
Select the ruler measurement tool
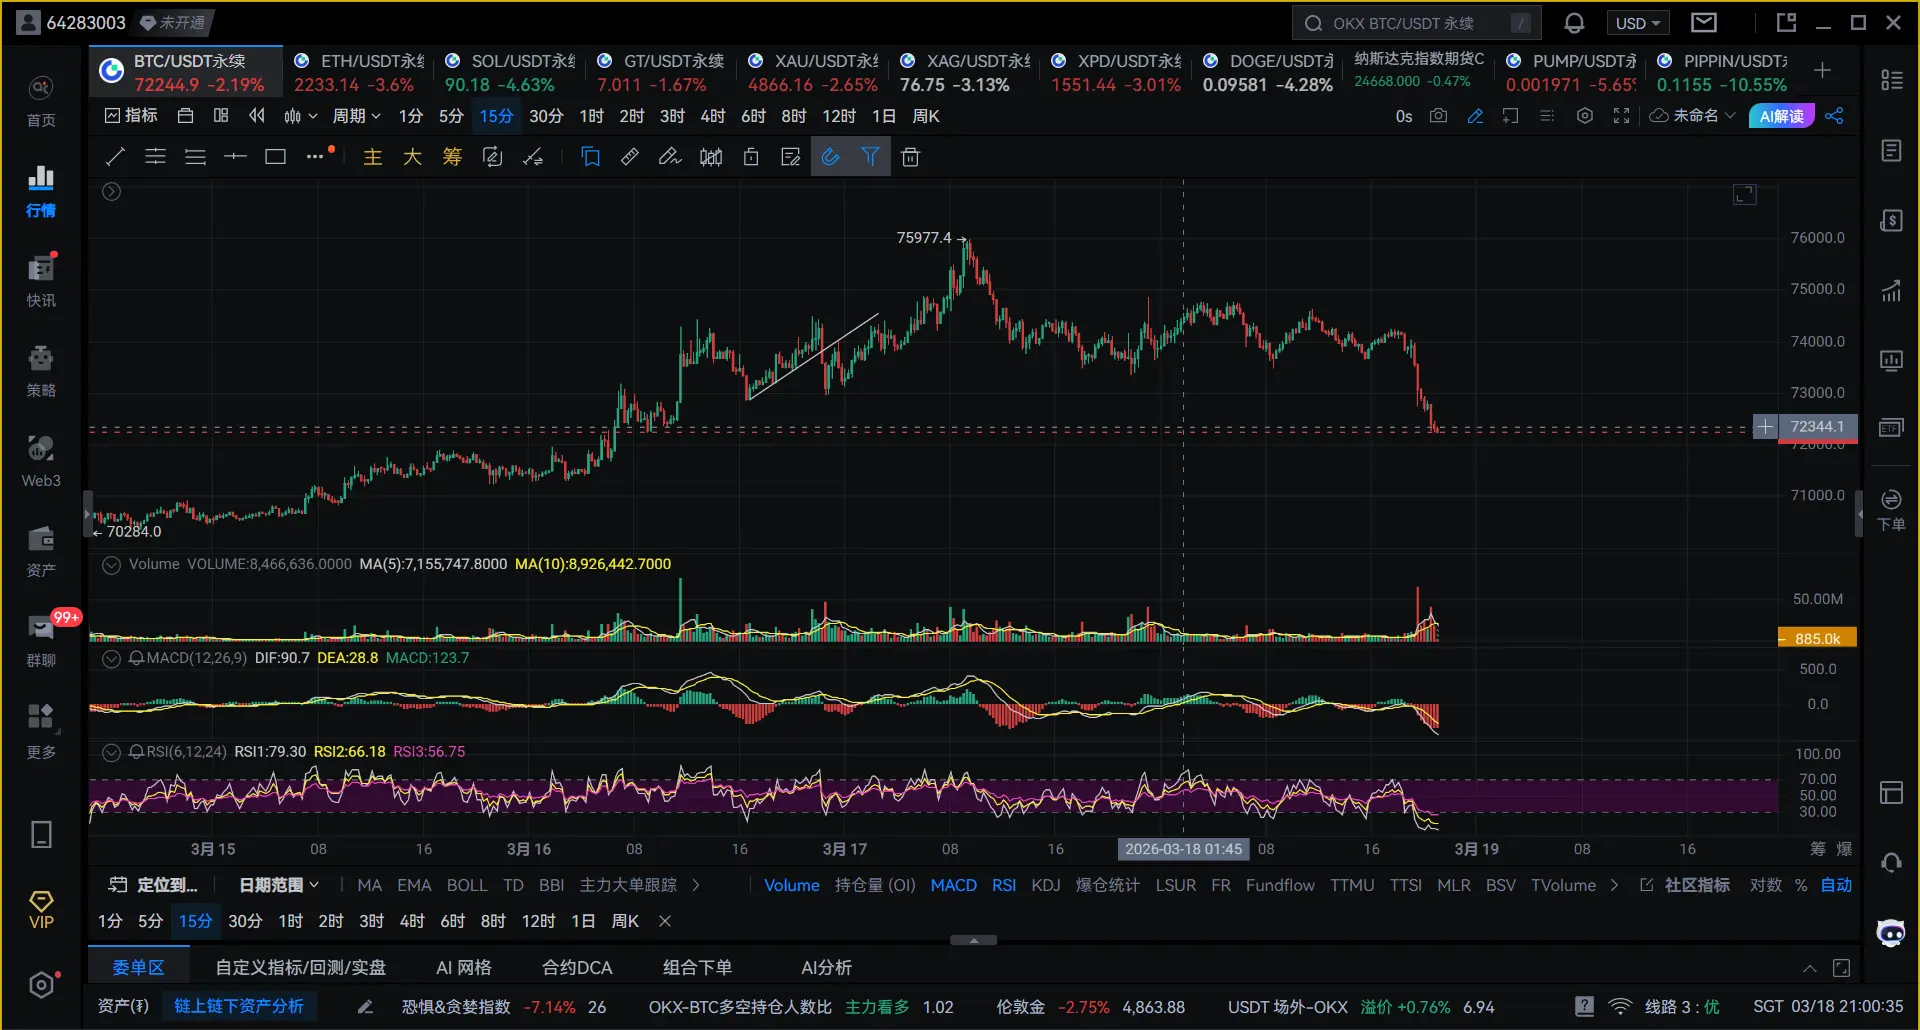coord(630,157)
